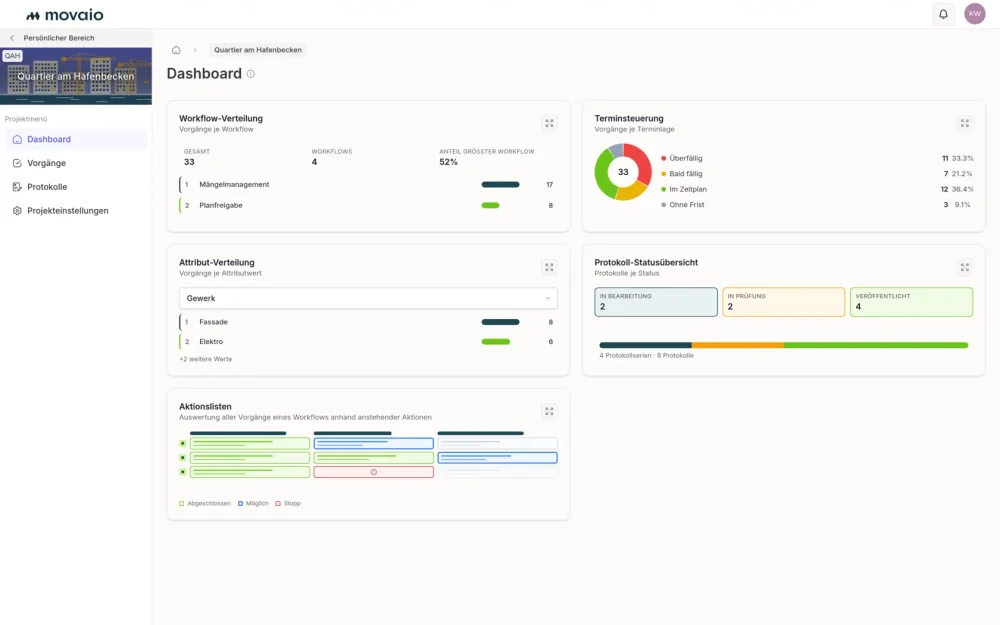Open the Dashboard menu item
Viewport: 1000px width, 625px height.
point(77,139)
